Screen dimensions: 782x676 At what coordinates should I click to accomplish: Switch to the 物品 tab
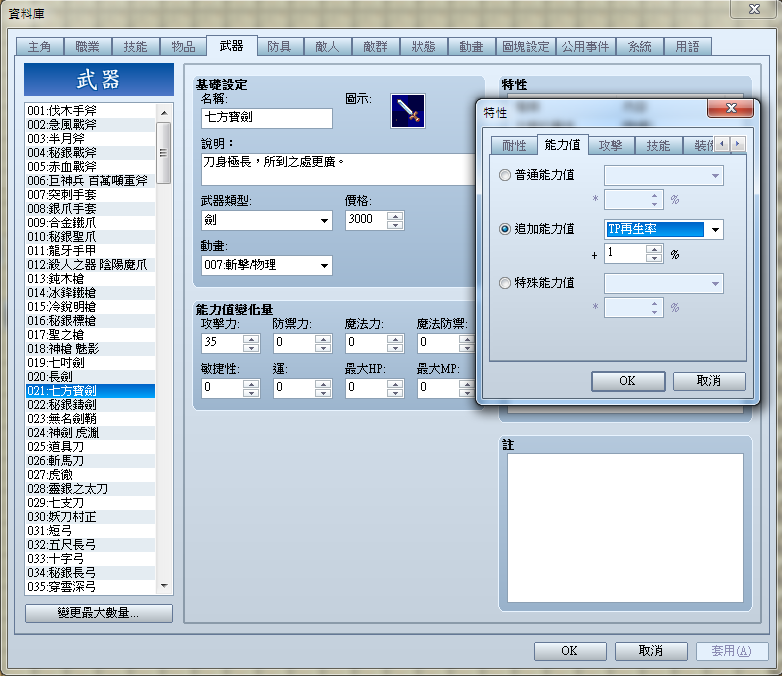(183, 47)
